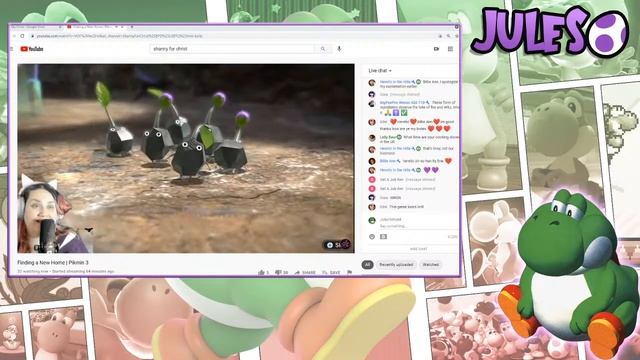Image resolution: width=640 pixels, height=360 pixels.
Task: Switch to the first browser tab
Action: pos(35,27)
